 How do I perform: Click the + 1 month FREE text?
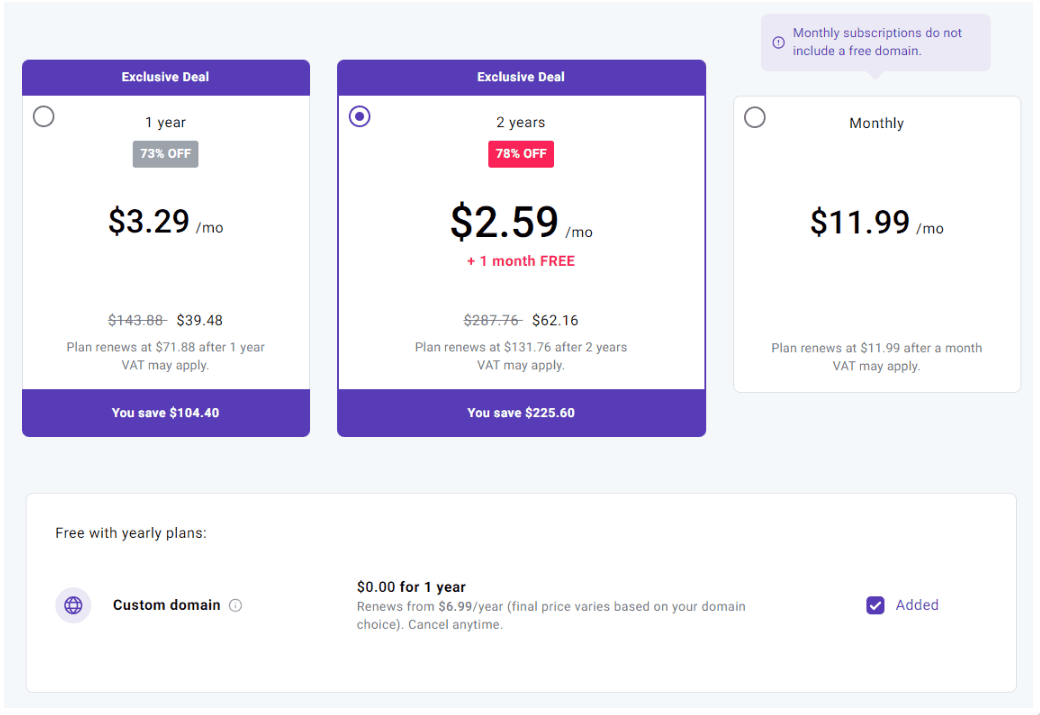[x=521, y=261]
